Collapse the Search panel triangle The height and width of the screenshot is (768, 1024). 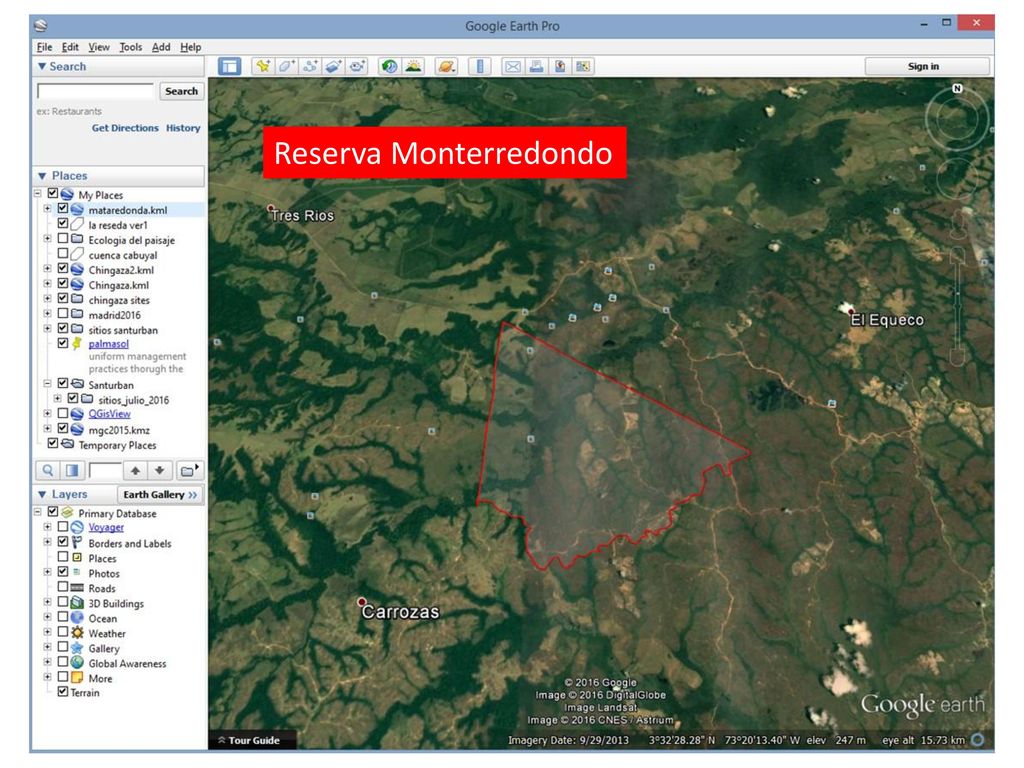(42, 66)
